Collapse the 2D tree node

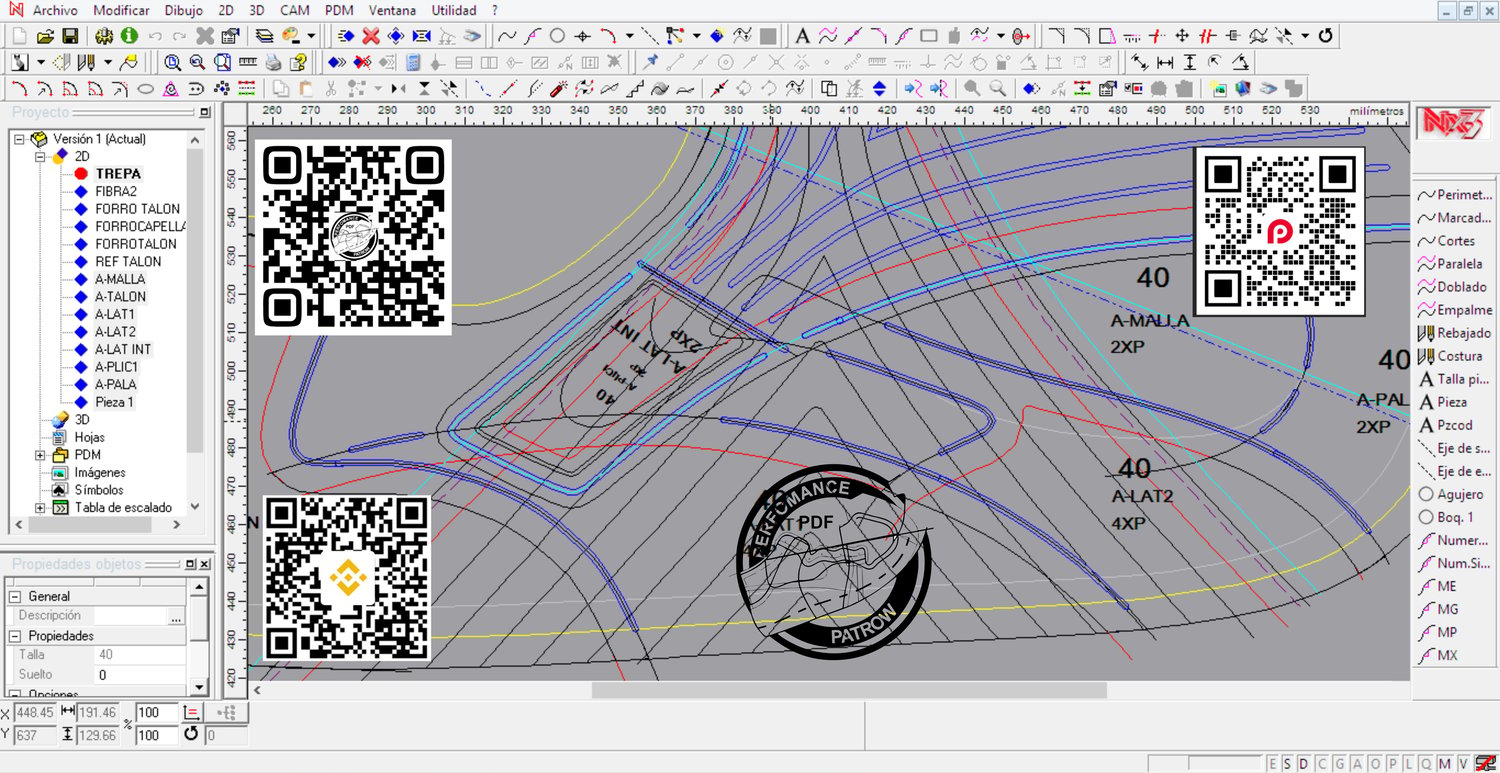pos(41,156)
